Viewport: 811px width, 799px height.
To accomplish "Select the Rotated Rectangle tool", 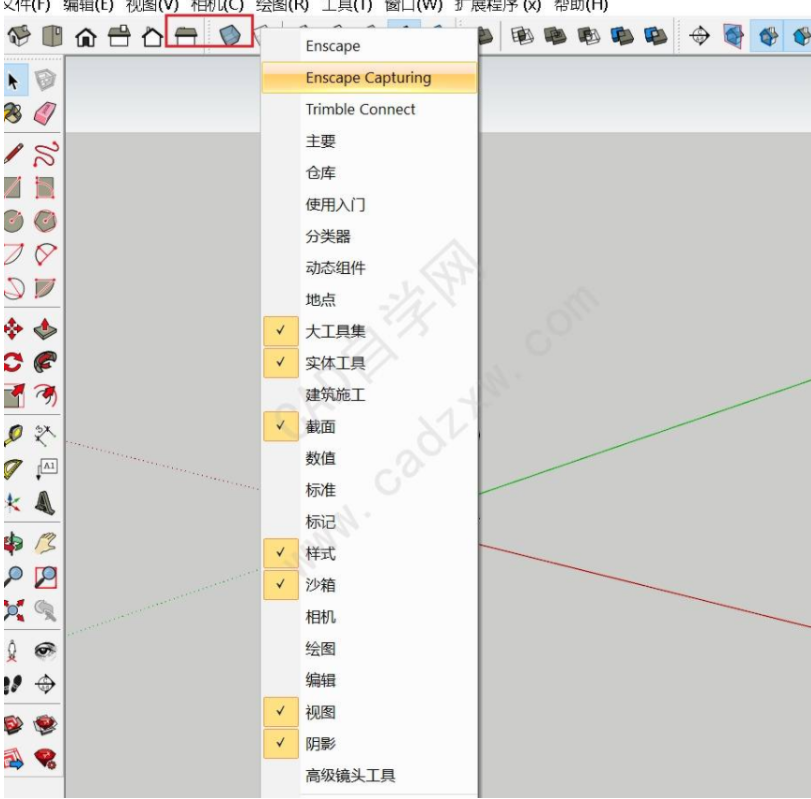I will (45, 188).
